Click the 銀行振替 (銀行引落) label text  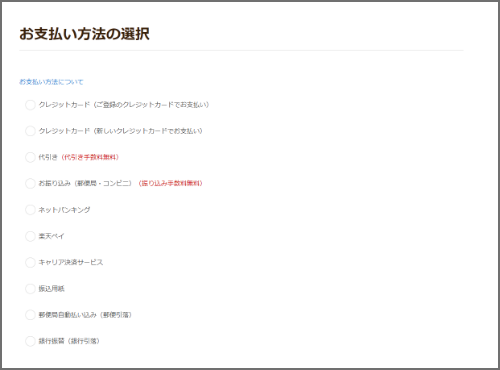coord(69,341)
